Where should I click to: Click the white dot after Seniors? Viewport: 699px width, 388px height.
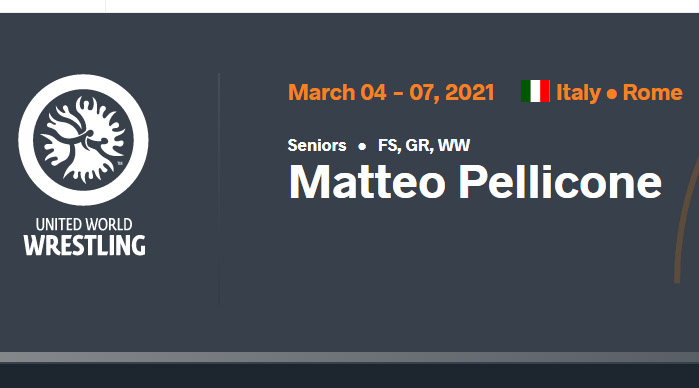[x=362, y=146]
